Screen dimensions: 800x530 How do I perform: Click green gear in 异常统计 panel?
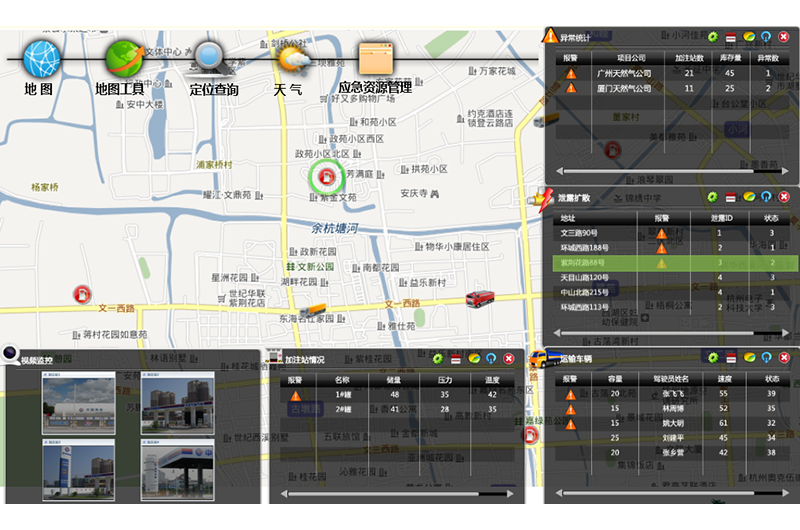point(713,38)
